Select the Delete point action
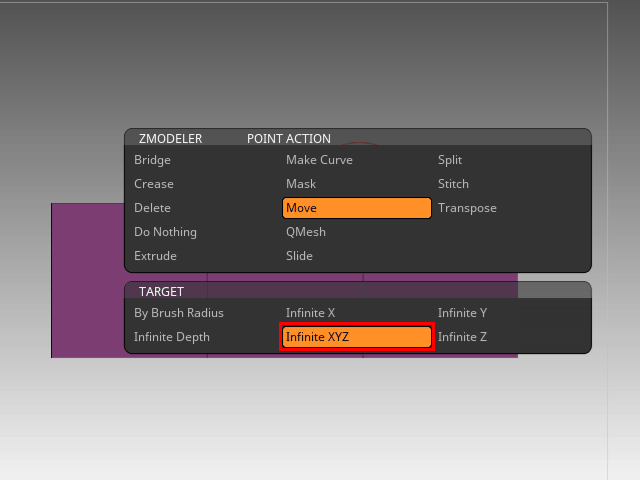Viewport: 640px width, 480px height. pos(153,208)
